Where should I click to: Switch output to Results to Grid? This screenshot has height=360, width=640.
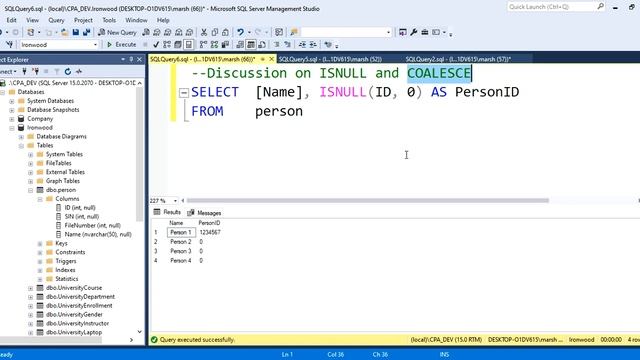pos(251,44)
